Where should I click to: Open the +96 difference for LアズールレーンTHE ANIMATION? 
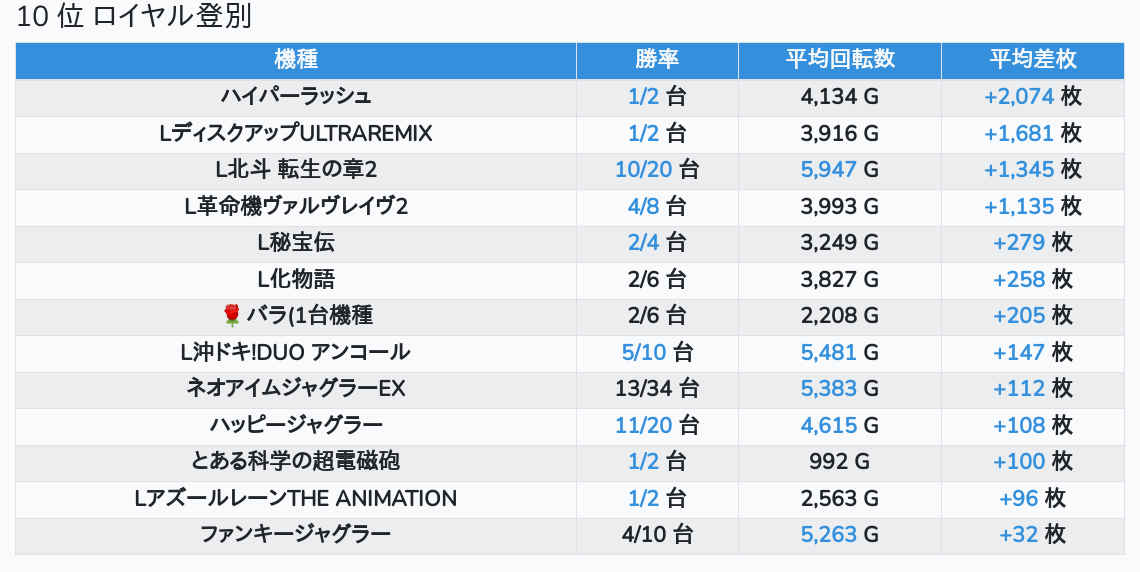[x=1019, y=498]
